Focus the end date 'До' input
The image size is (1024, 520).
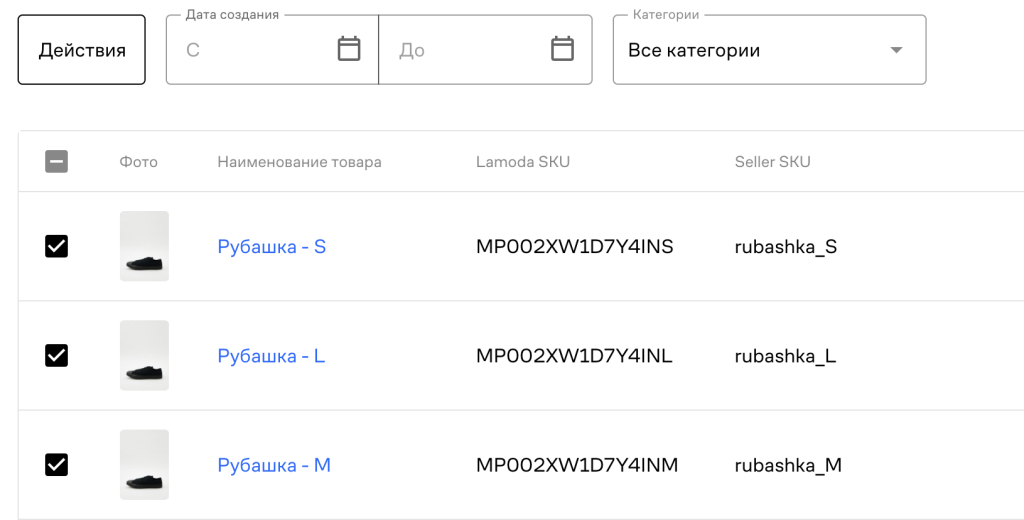click(465, 50)
